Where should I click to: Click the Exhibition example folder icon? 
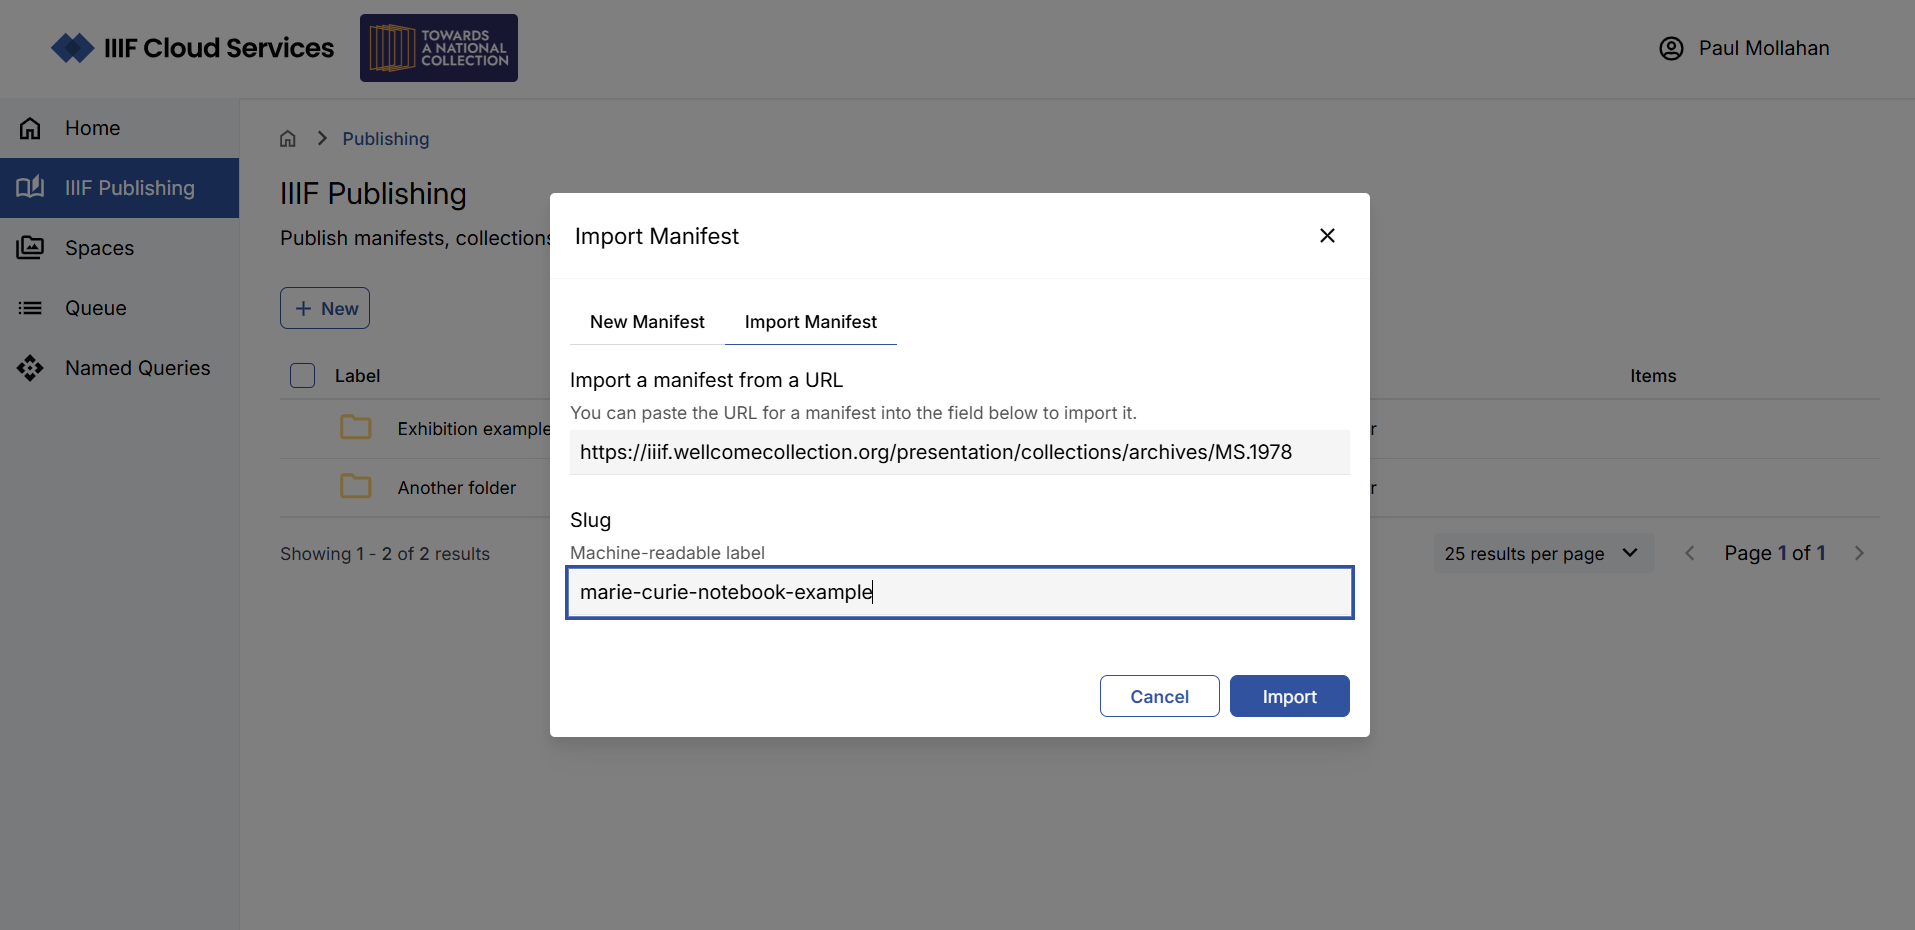(x=355, y=428)
